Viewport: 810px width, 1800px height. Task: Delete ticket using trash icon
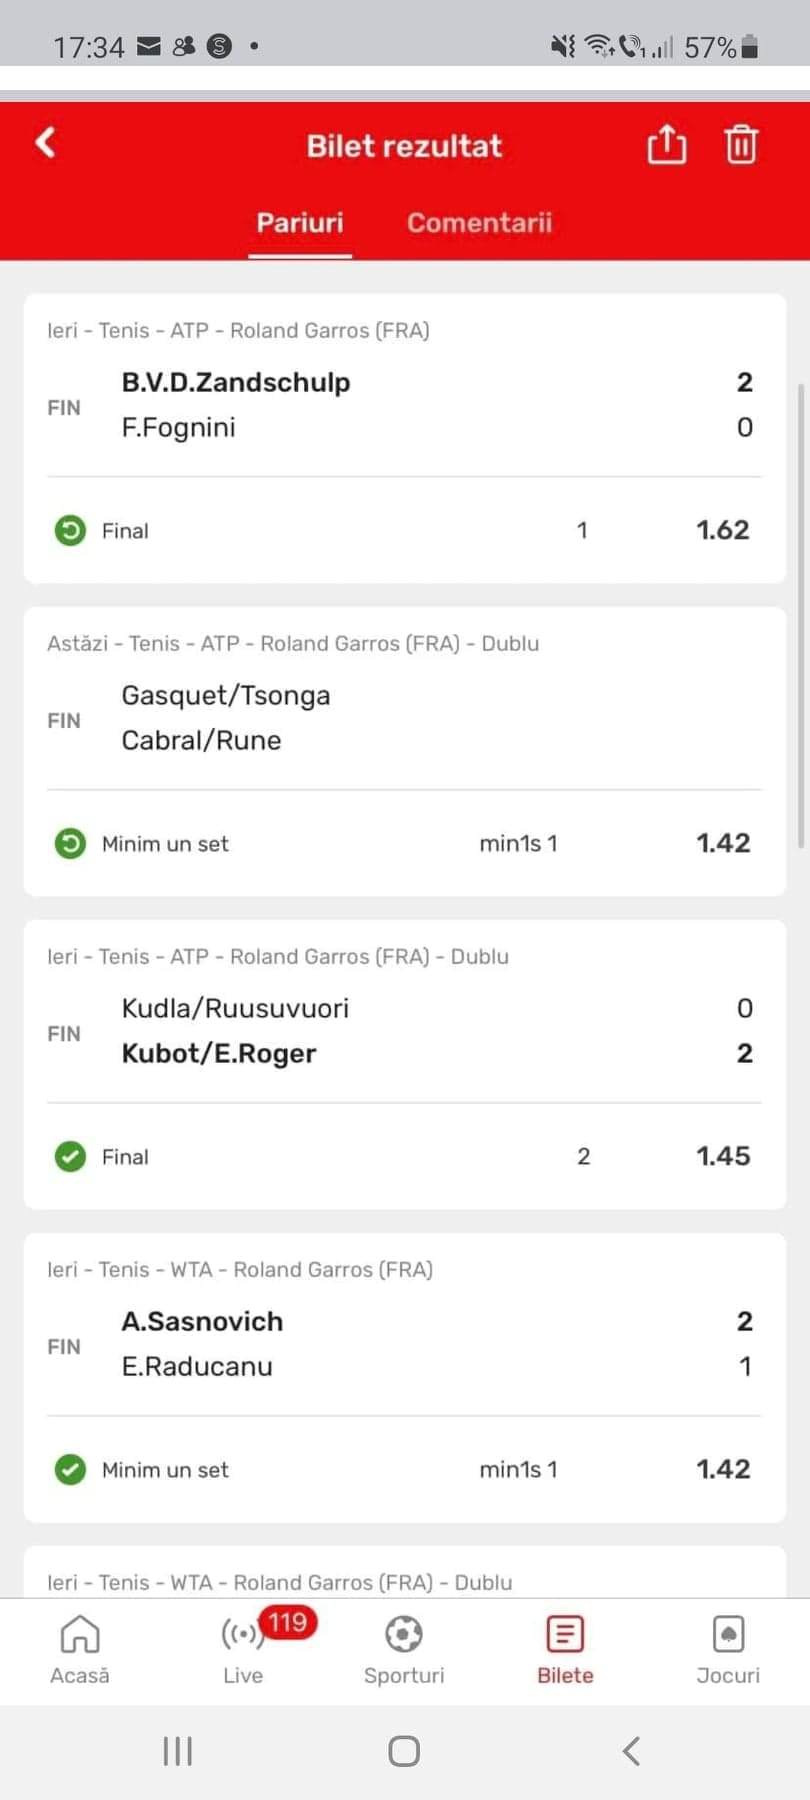point(741,145)
